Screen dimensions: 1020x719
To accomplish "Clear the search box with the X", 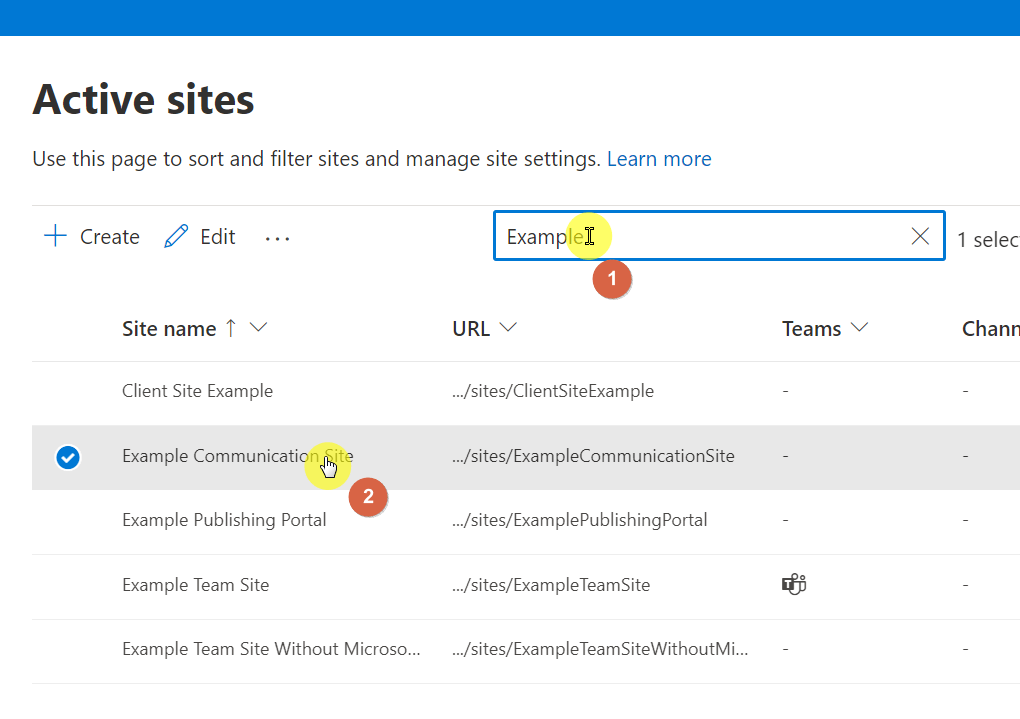I will [x=920, y=236].
